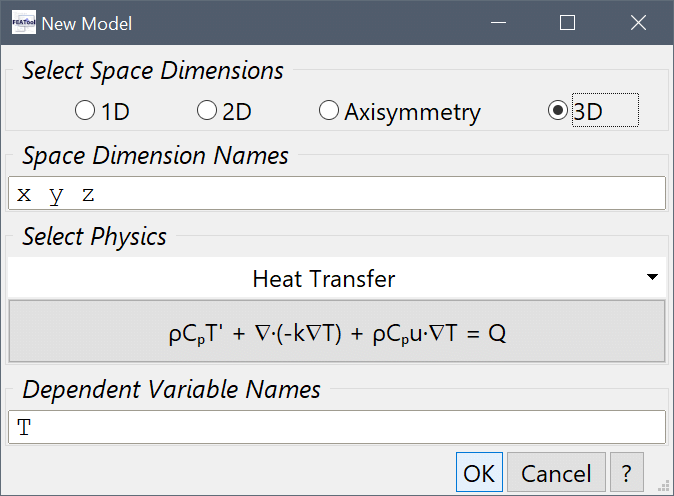Maximize the New Model dialog window
674x496 pixels.
[567, 23]
